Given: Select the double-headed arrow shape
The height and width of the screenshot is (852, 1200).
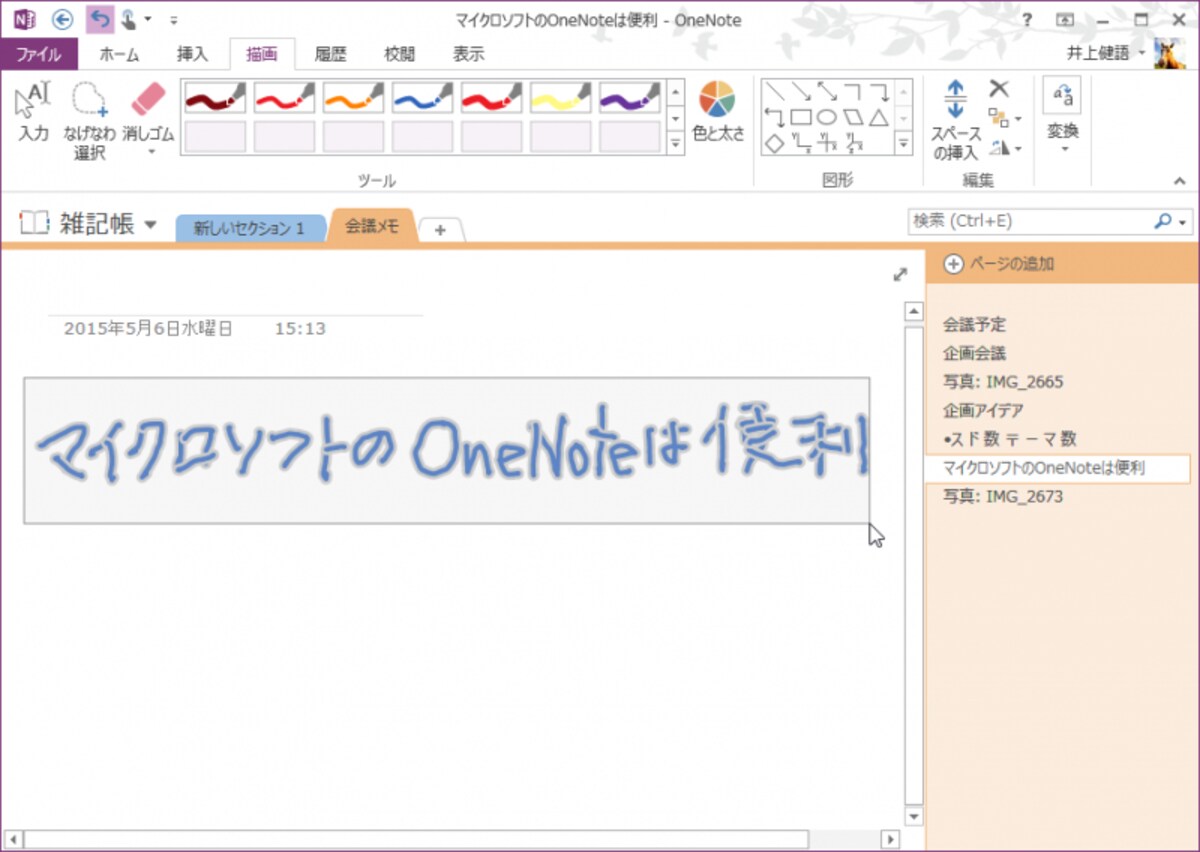Looking at the screenshot, I should 826,92.
